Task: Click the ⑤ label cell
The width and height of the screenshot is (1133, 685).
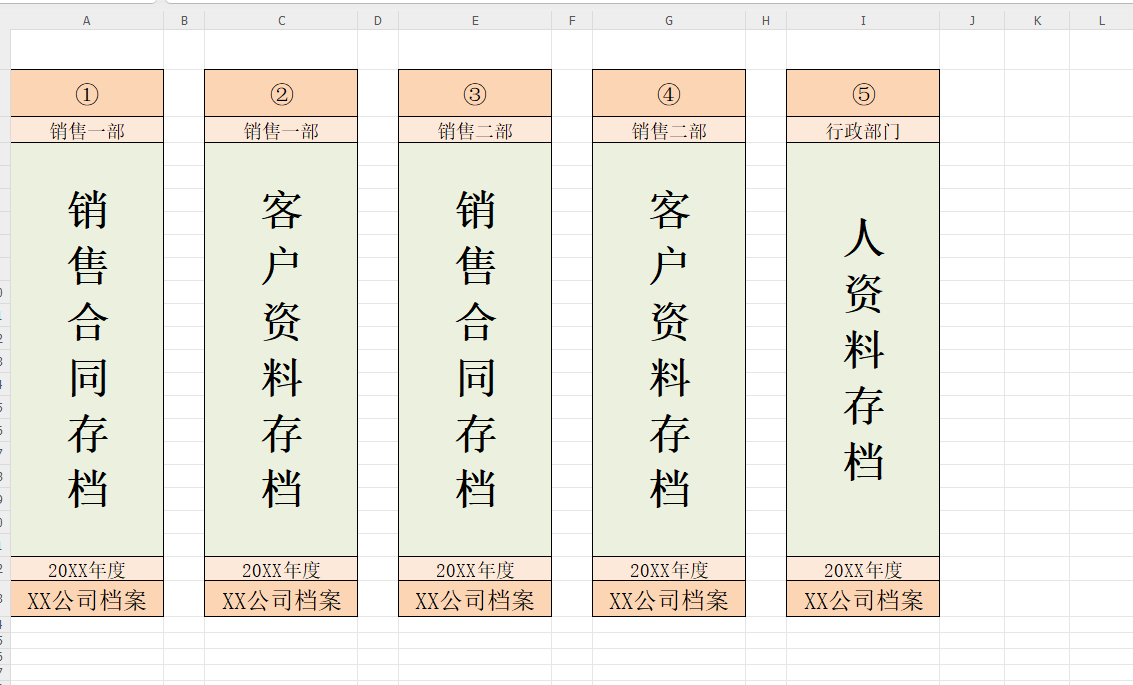Action: click(863, 94)
